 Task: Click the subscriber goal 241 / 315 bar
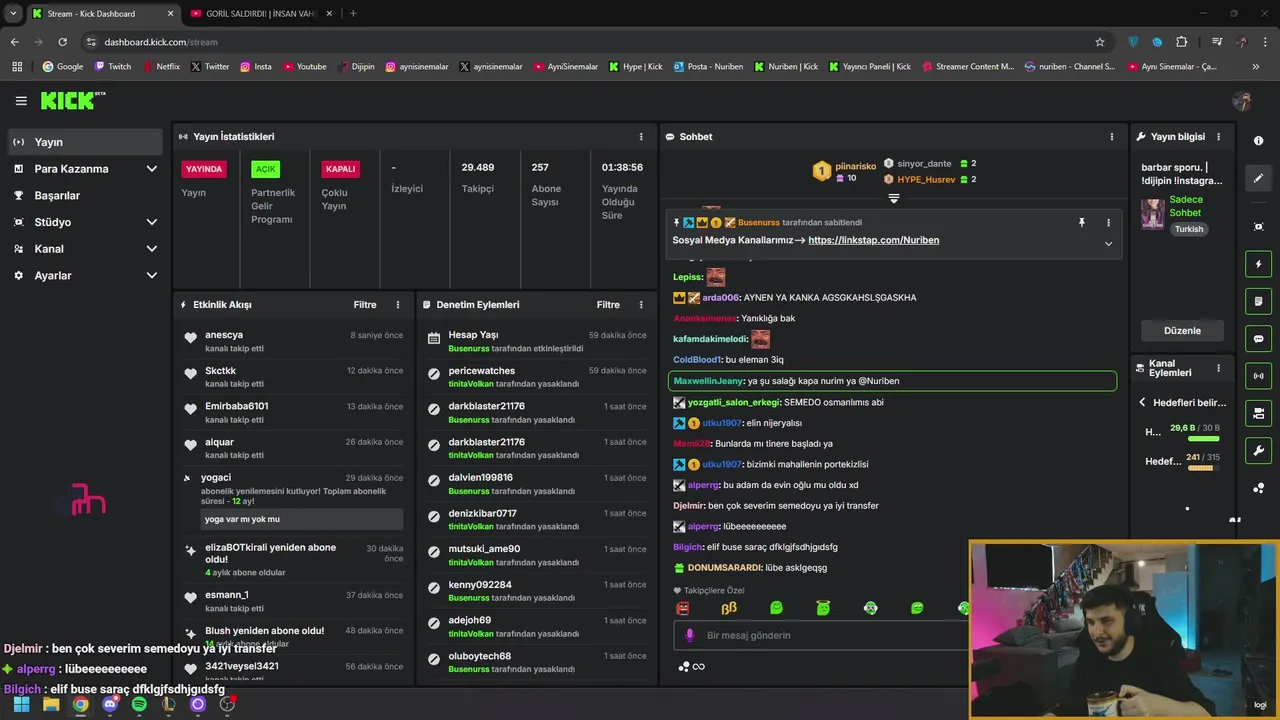(x=1203, y=467)
